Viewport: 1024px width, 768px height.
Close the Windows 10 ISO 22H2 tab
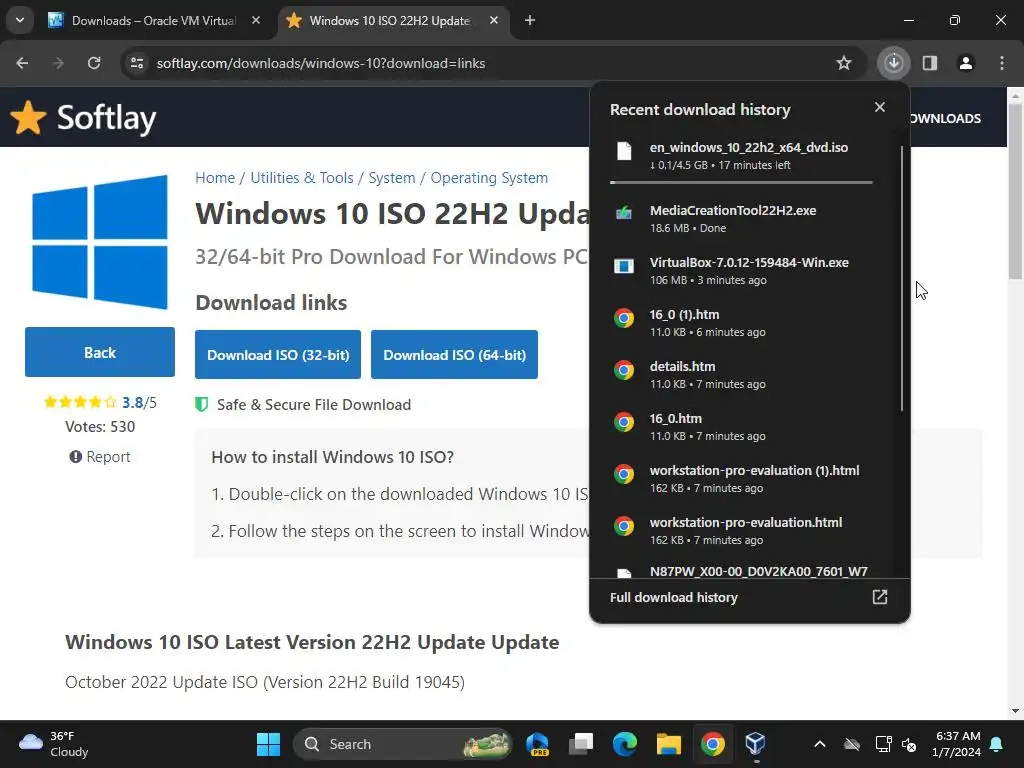coord(494,20)
